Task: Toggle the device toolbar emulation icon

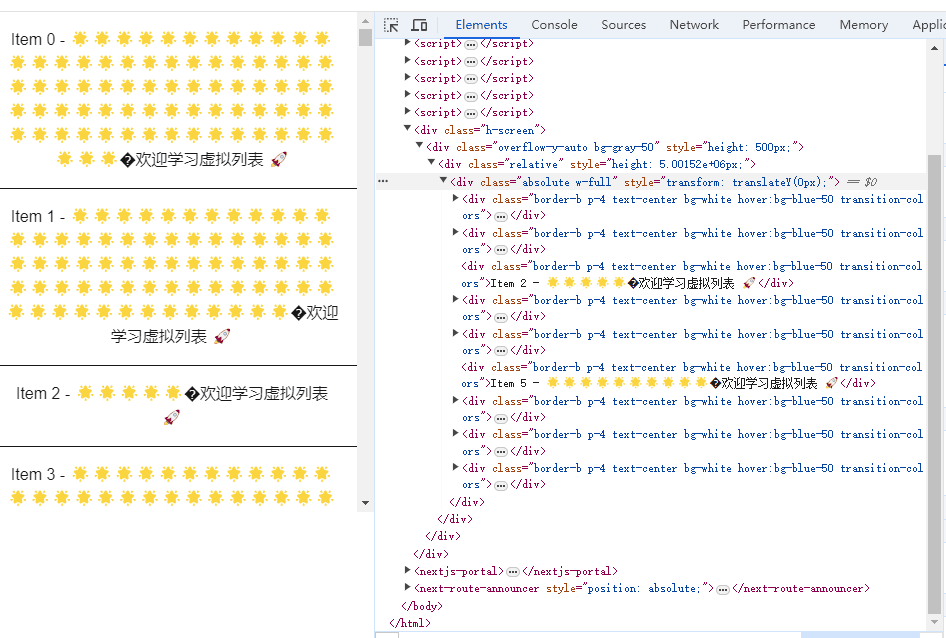Action: click(x=419, y=24)
